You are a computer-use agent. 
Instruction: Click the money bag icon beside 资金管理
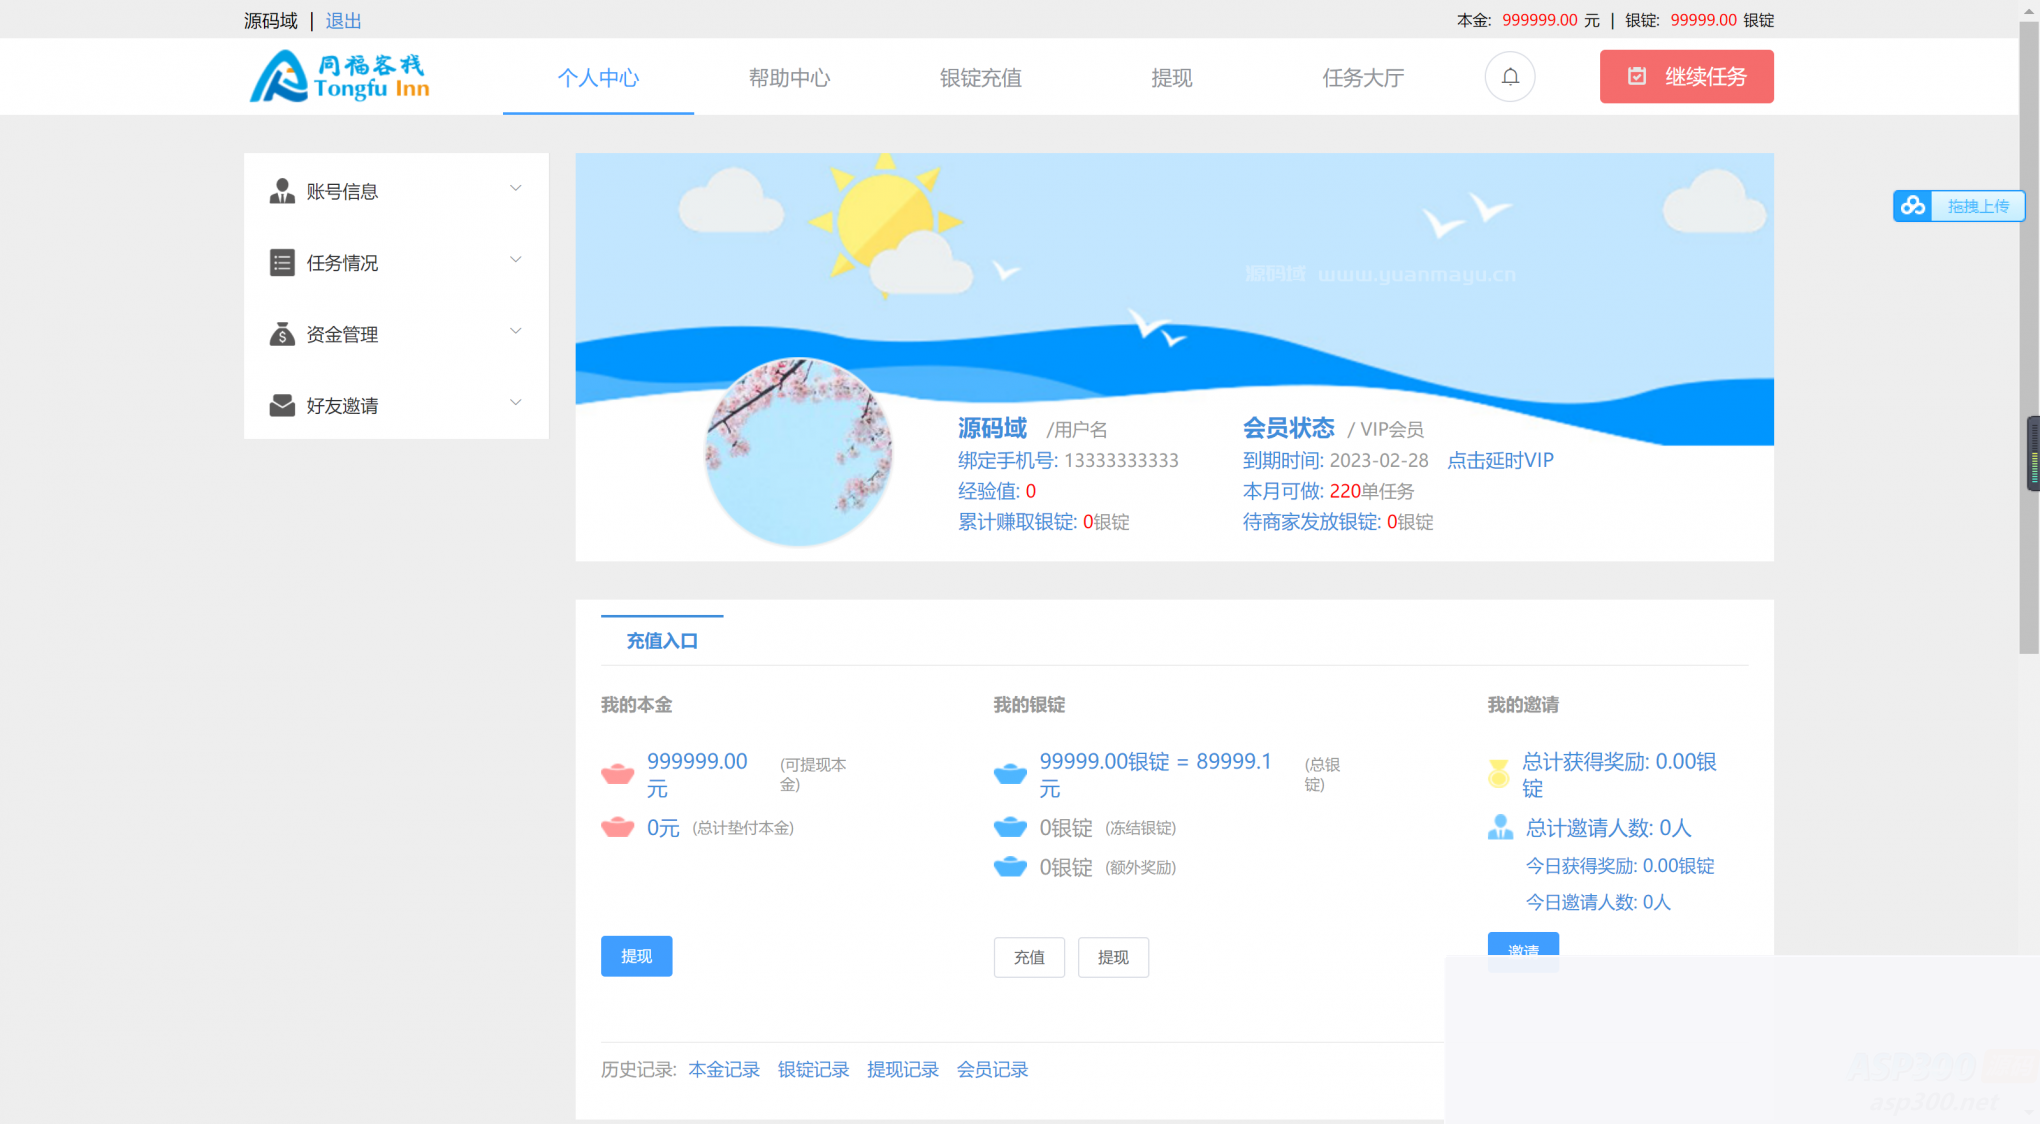281,333
